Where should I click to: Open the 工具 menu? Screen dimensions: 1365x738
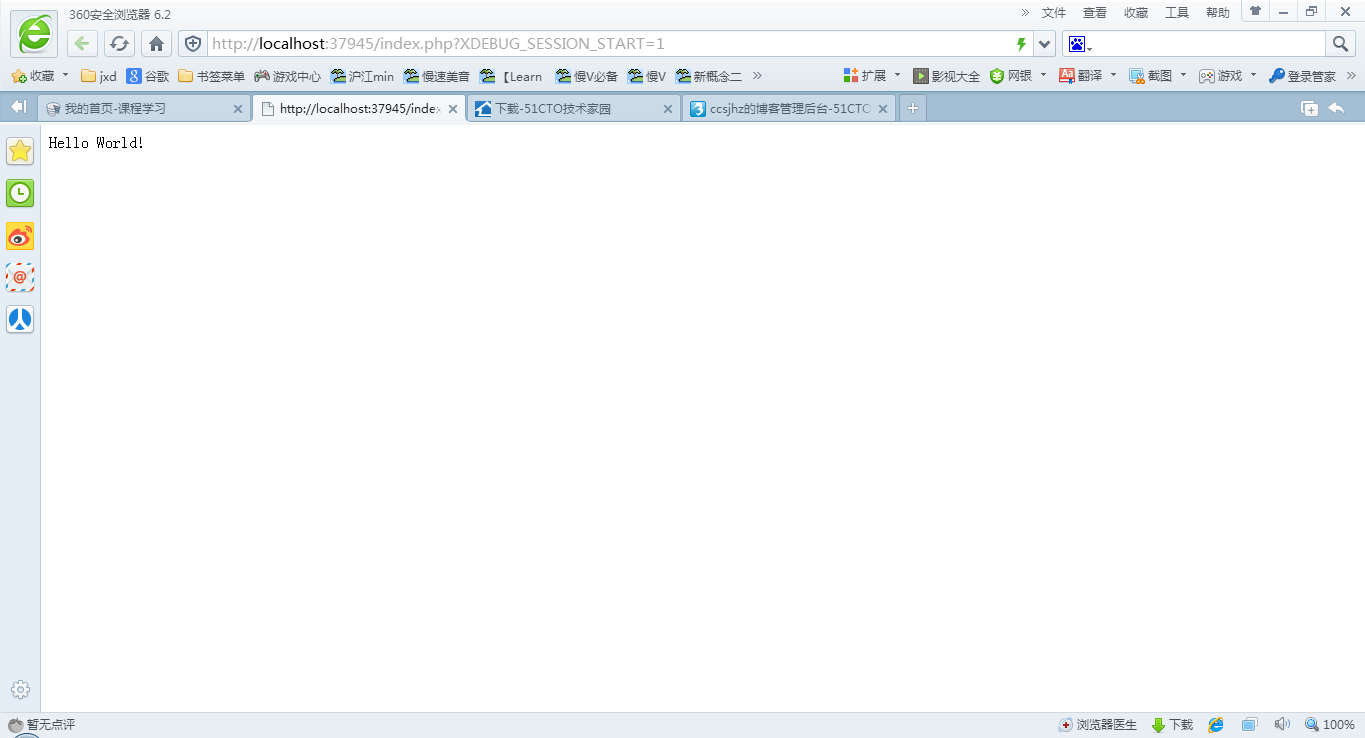[1176, 13]
